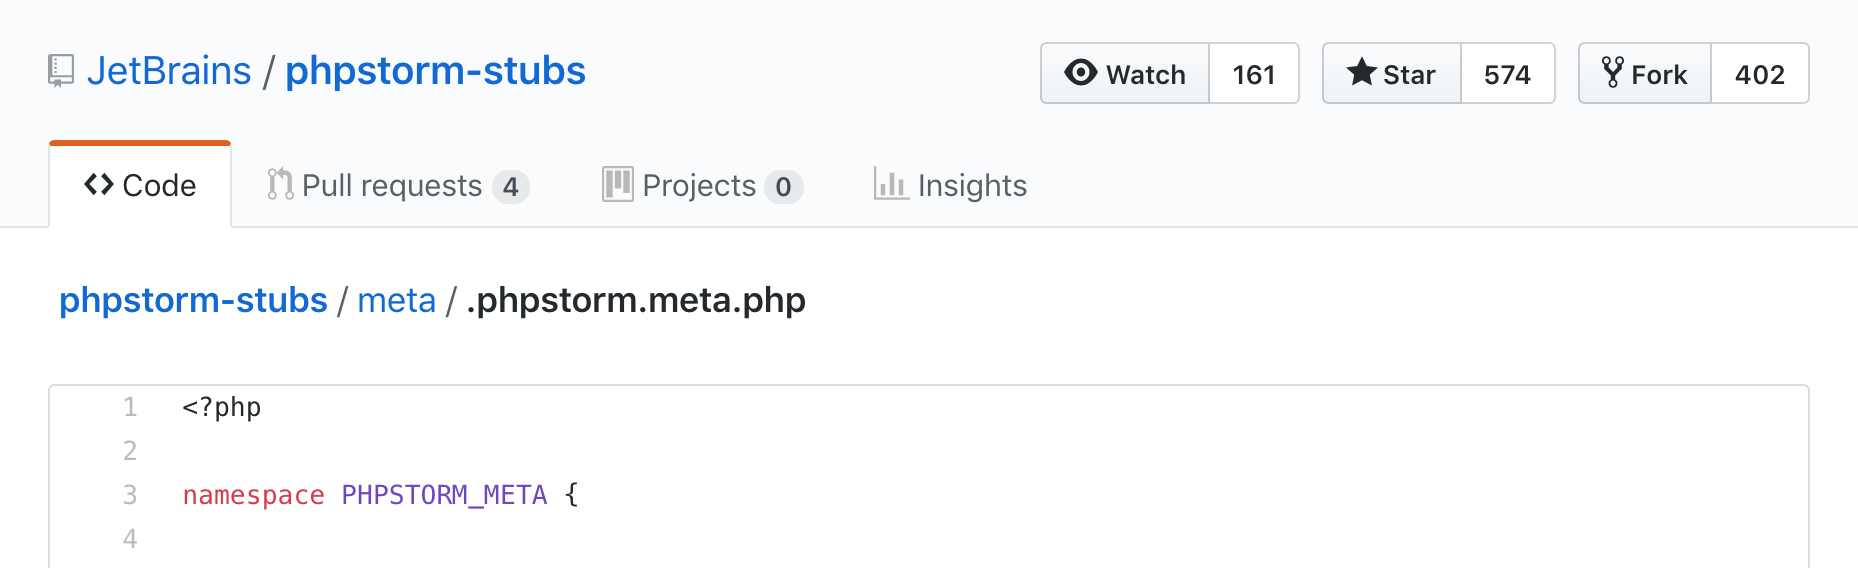
Task: Open the phpstorm-stubs repository title link
Action: coord(435,71)
